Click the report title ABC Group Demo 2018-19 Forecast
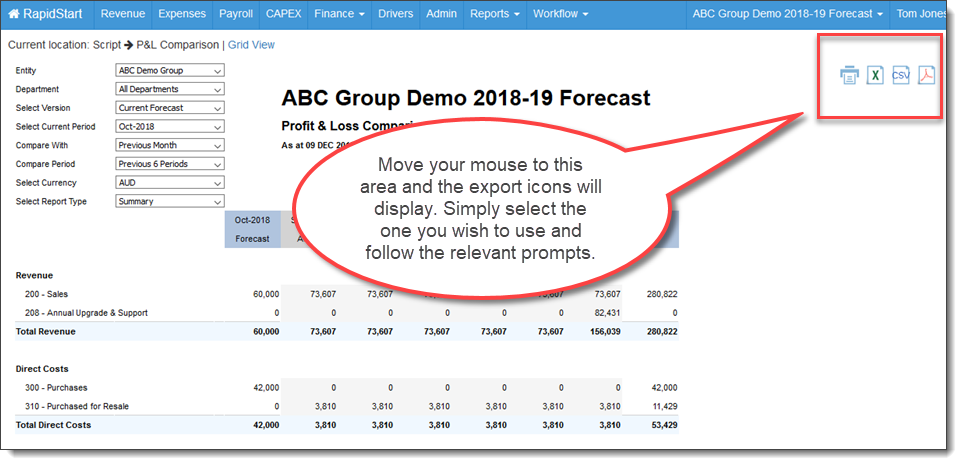This screenshot has width=962, height=465. (466, 98)
